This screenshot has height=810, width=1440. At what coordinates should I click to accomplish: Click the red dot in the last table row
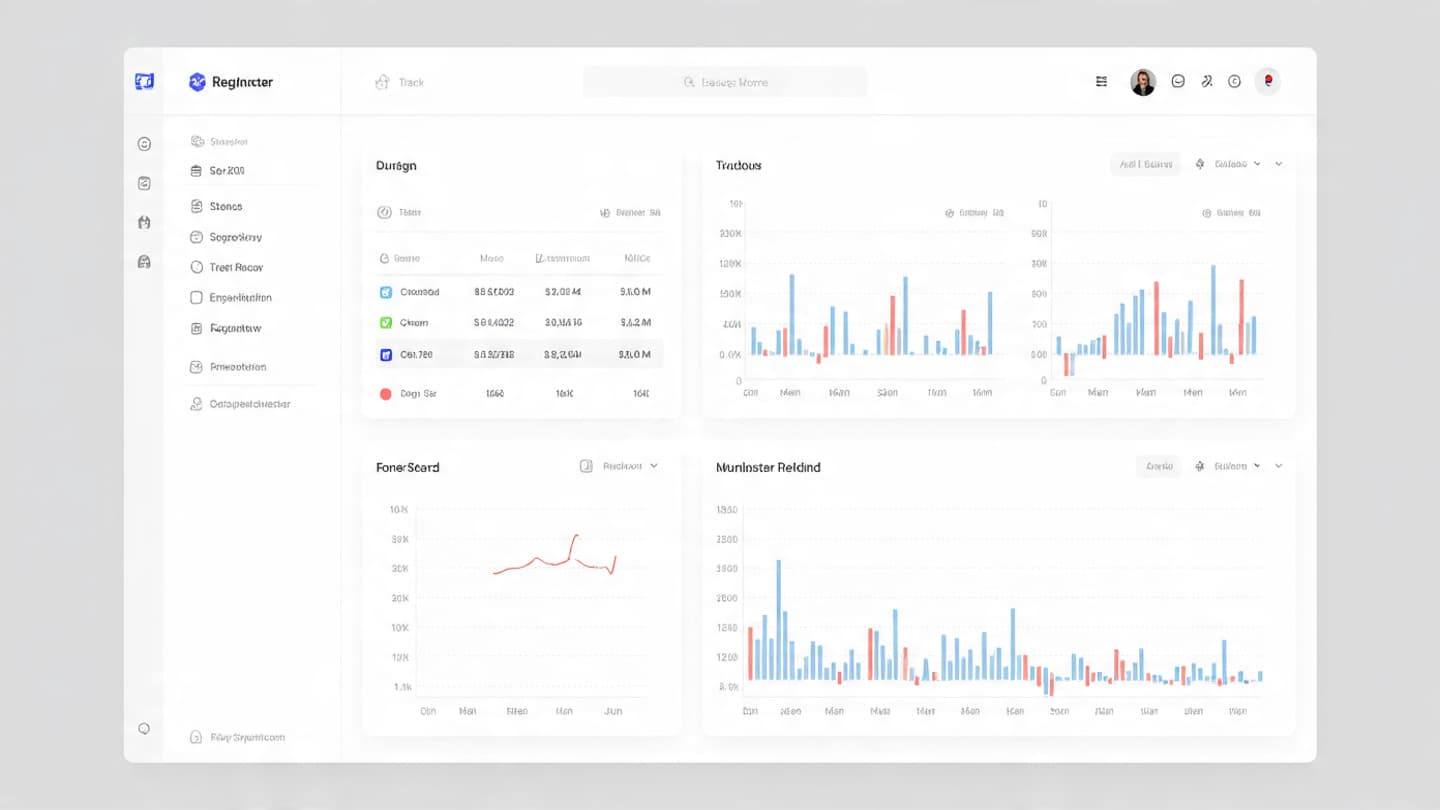(386, 394)
